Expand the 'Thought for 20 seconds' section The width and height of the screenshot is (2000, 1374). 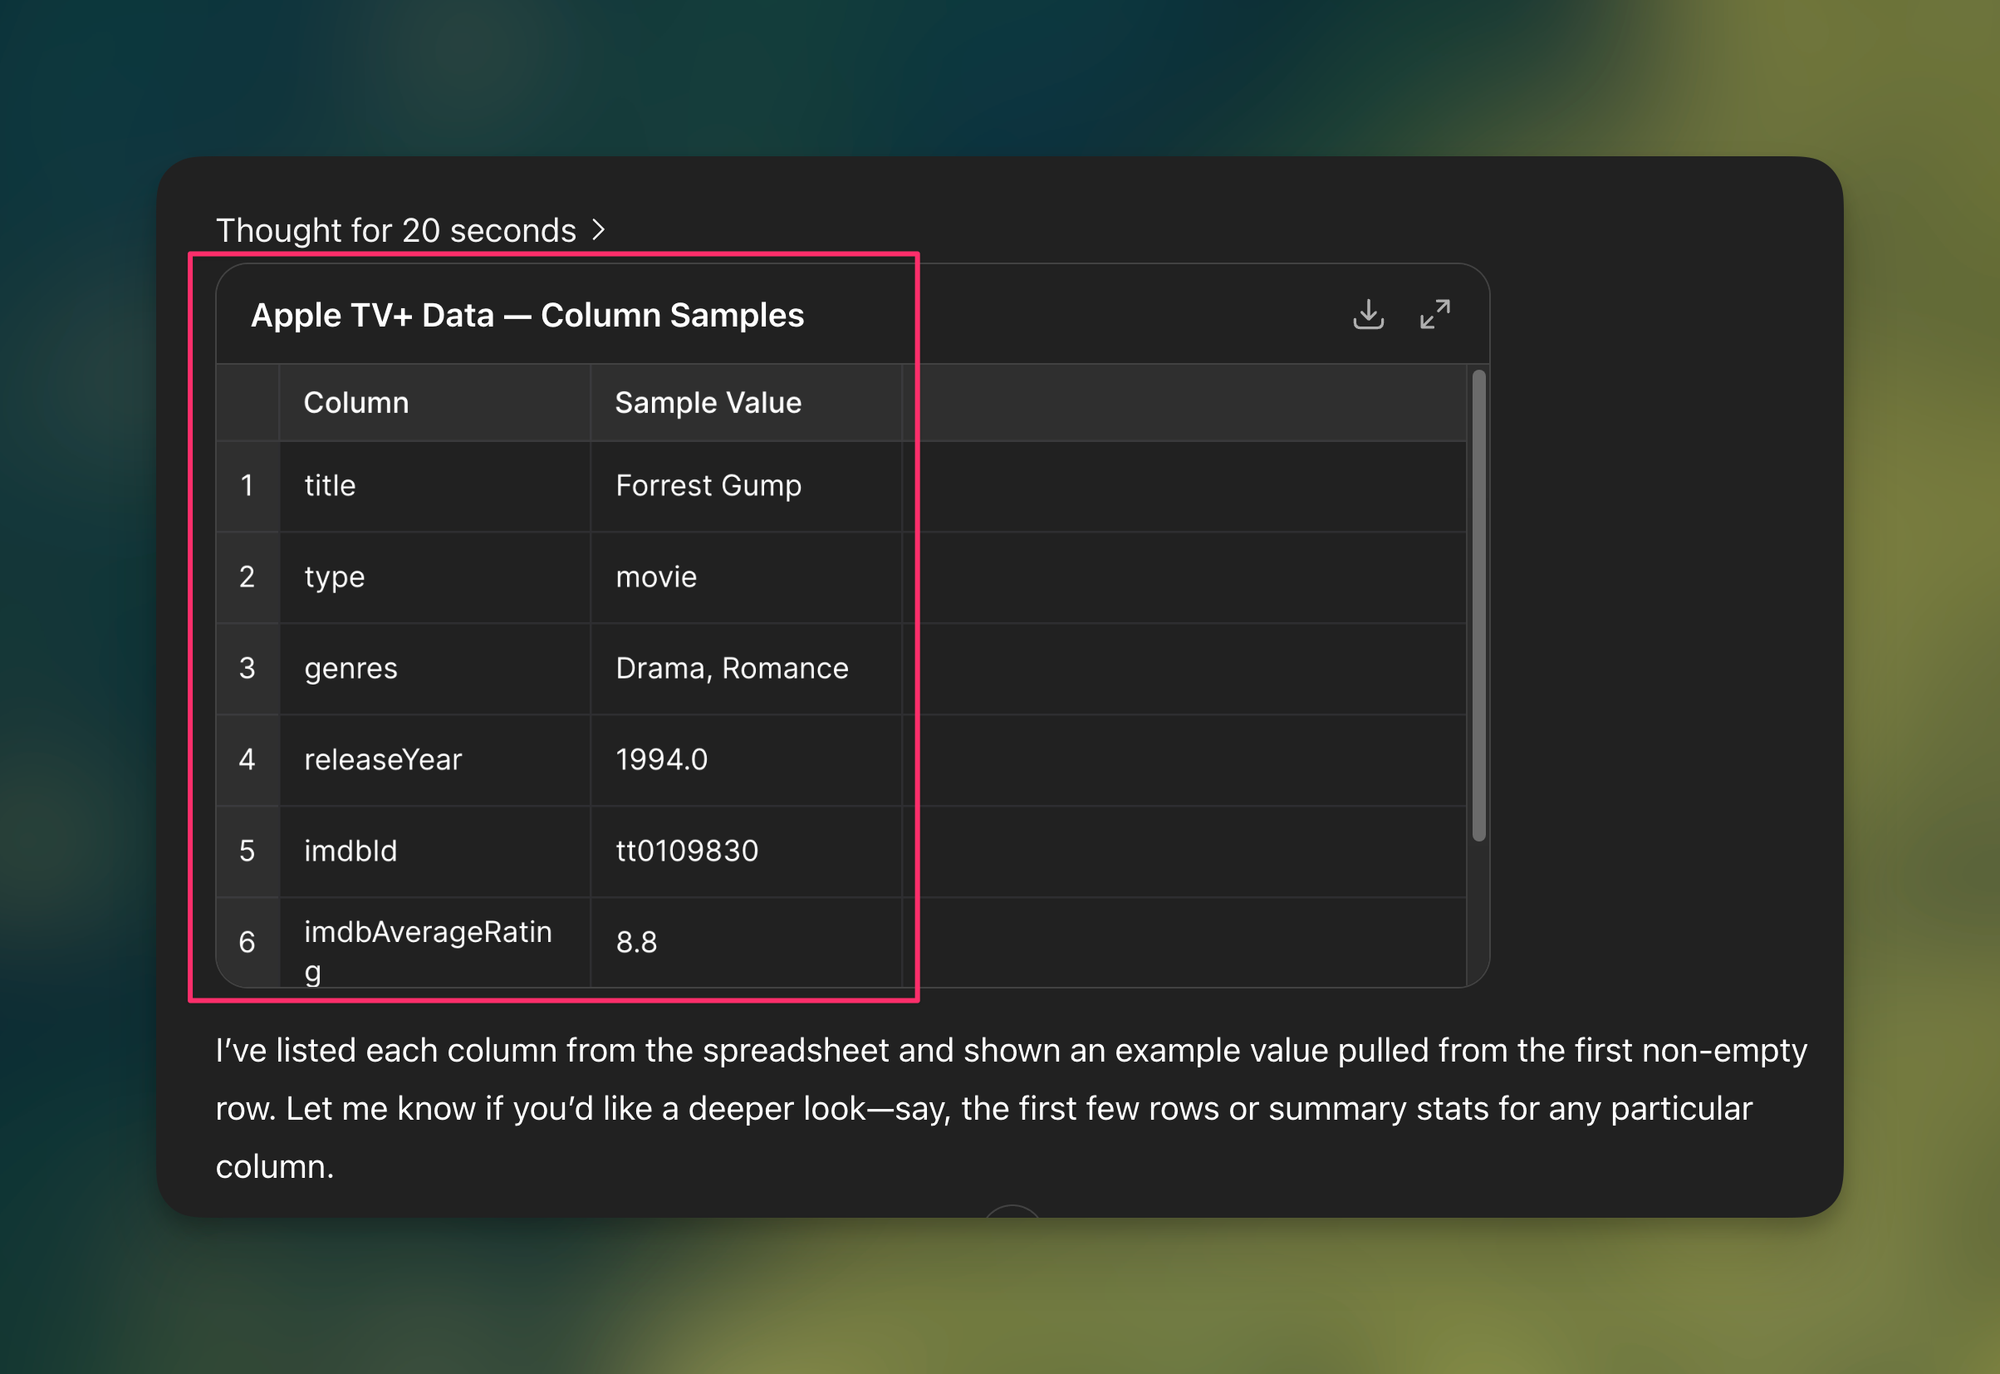click(x=411, y=230)
